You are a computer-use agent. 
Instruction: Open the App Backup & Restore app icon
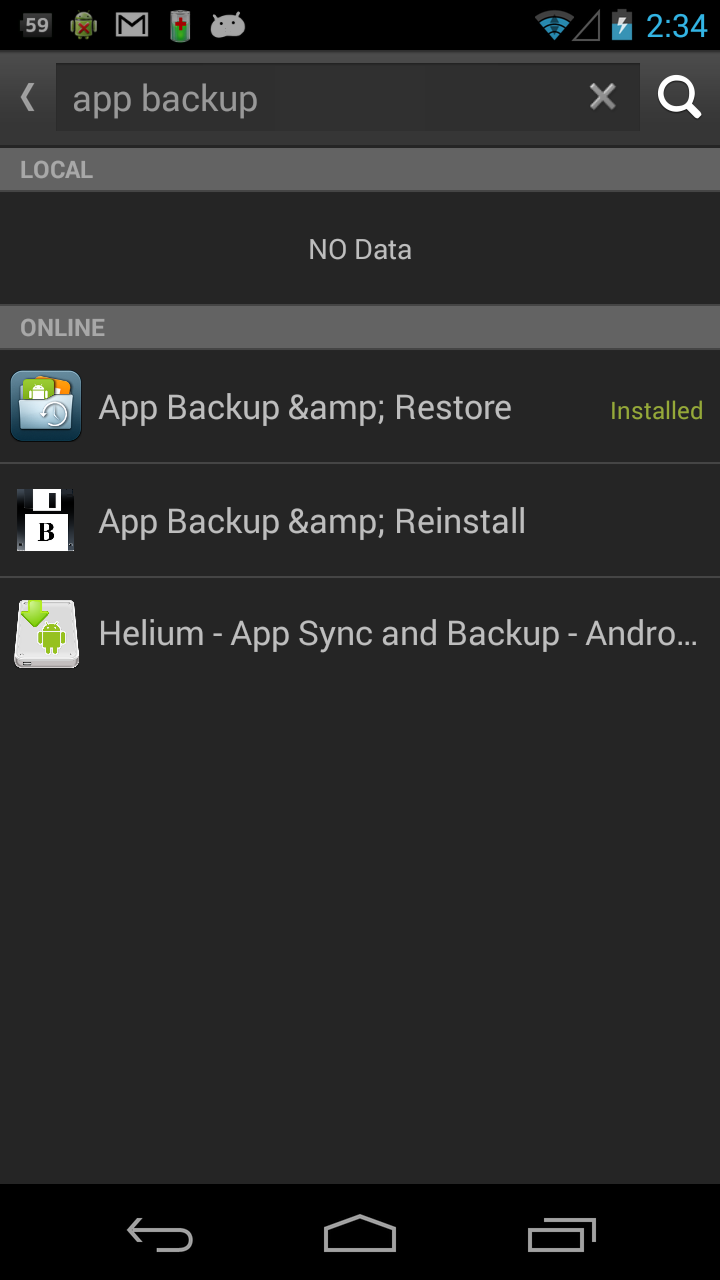click(x=46, y=407)
